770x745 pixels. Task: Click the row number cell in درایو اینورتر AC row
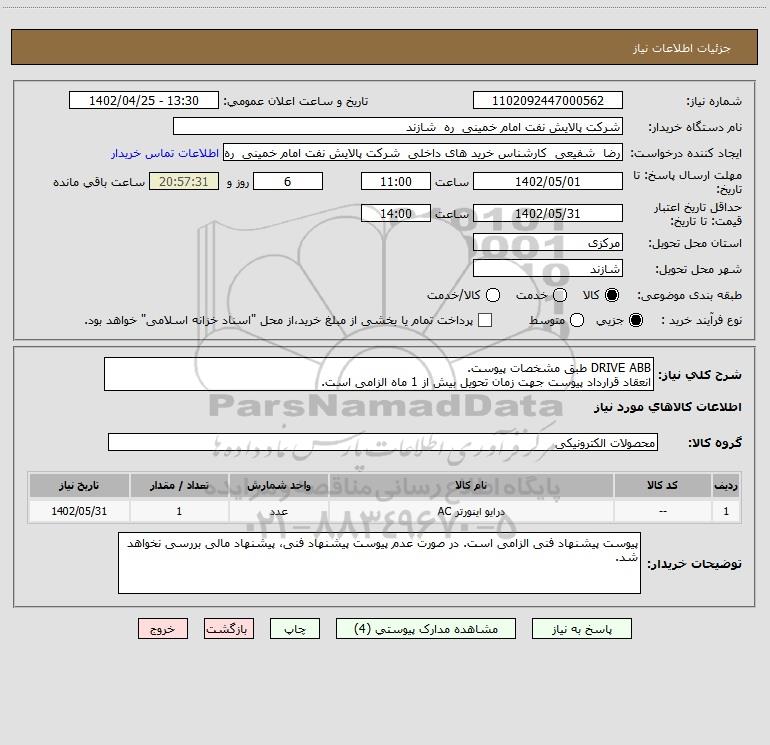click(x=726, y=511)
